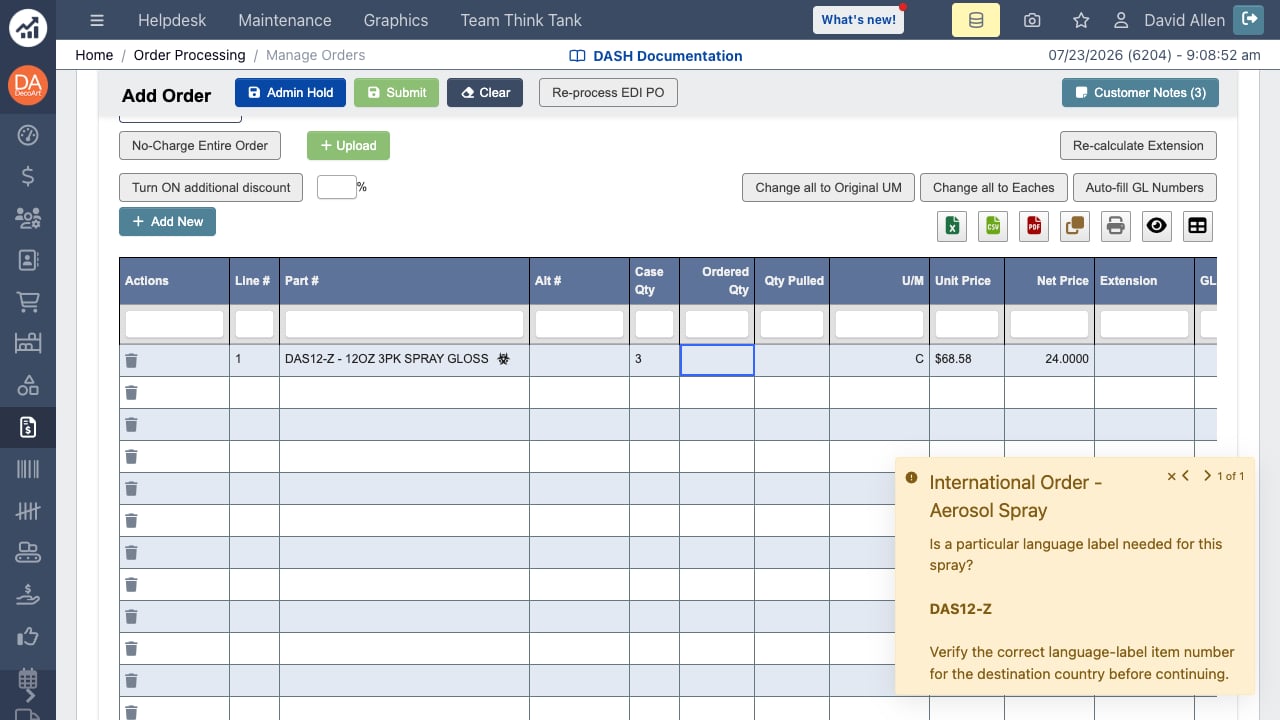
Task: Open the shapes sidebar icon
Action: [x=28, y=385]
